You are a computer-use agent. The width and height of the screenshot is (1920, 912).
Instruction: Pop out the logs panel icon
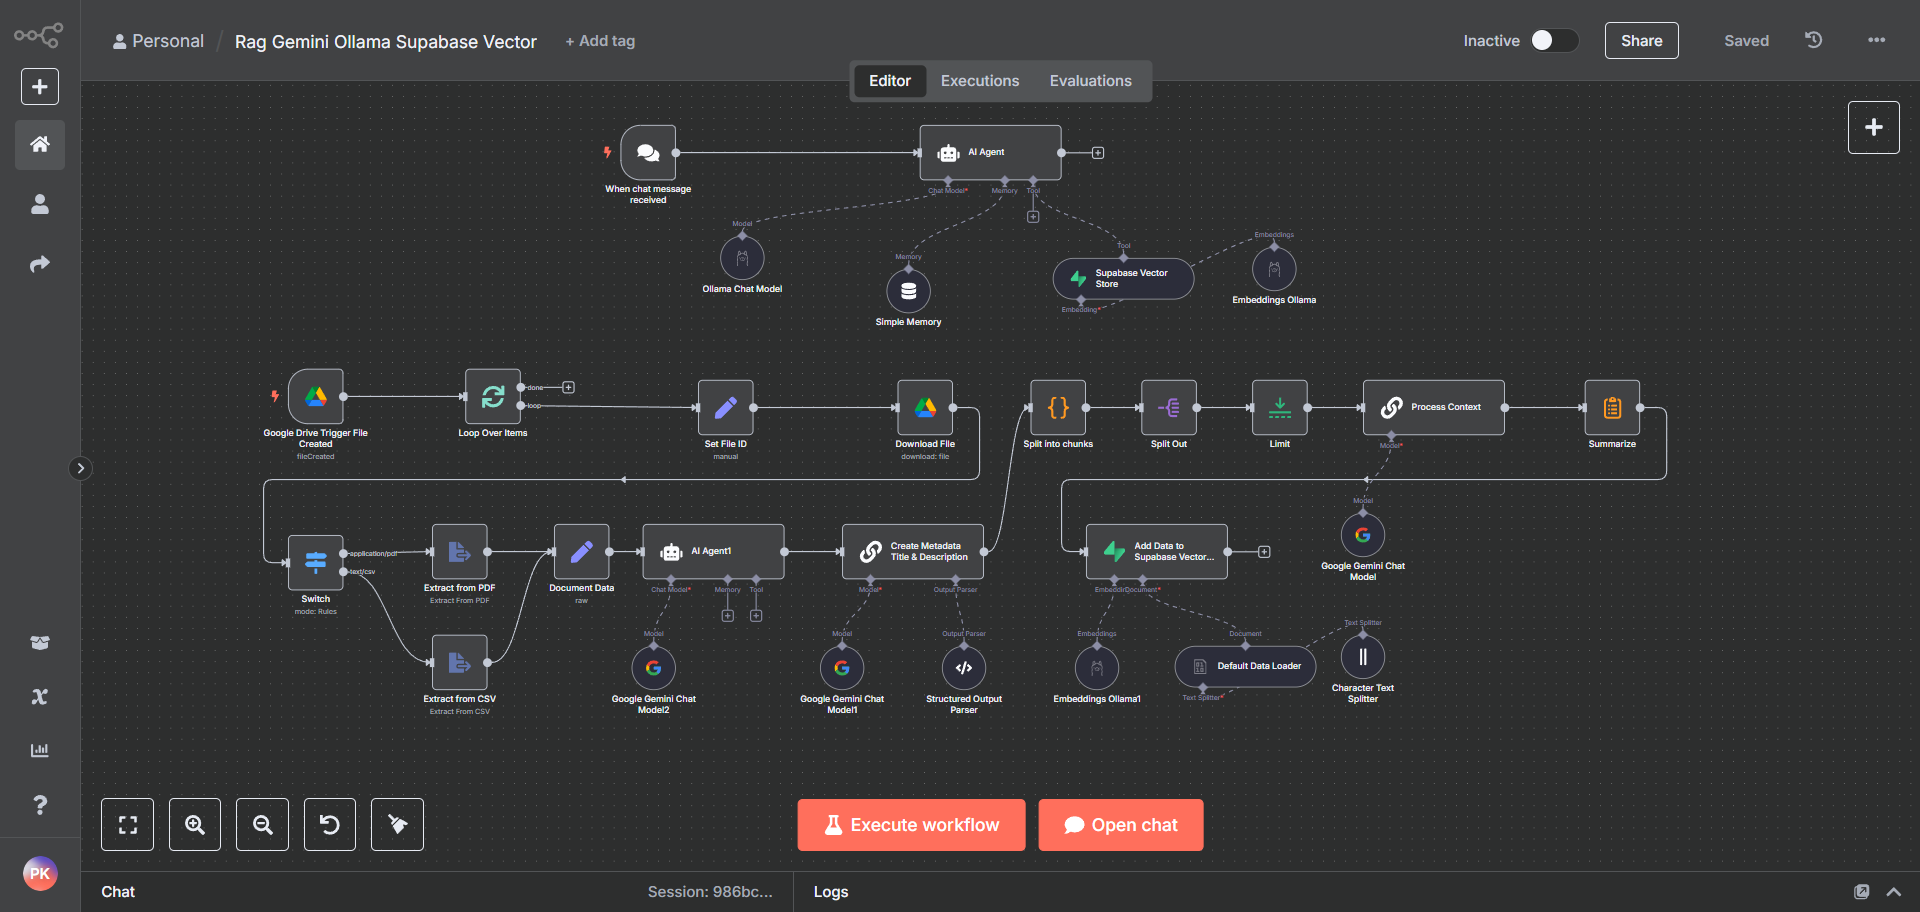[x=1862, y=892]
